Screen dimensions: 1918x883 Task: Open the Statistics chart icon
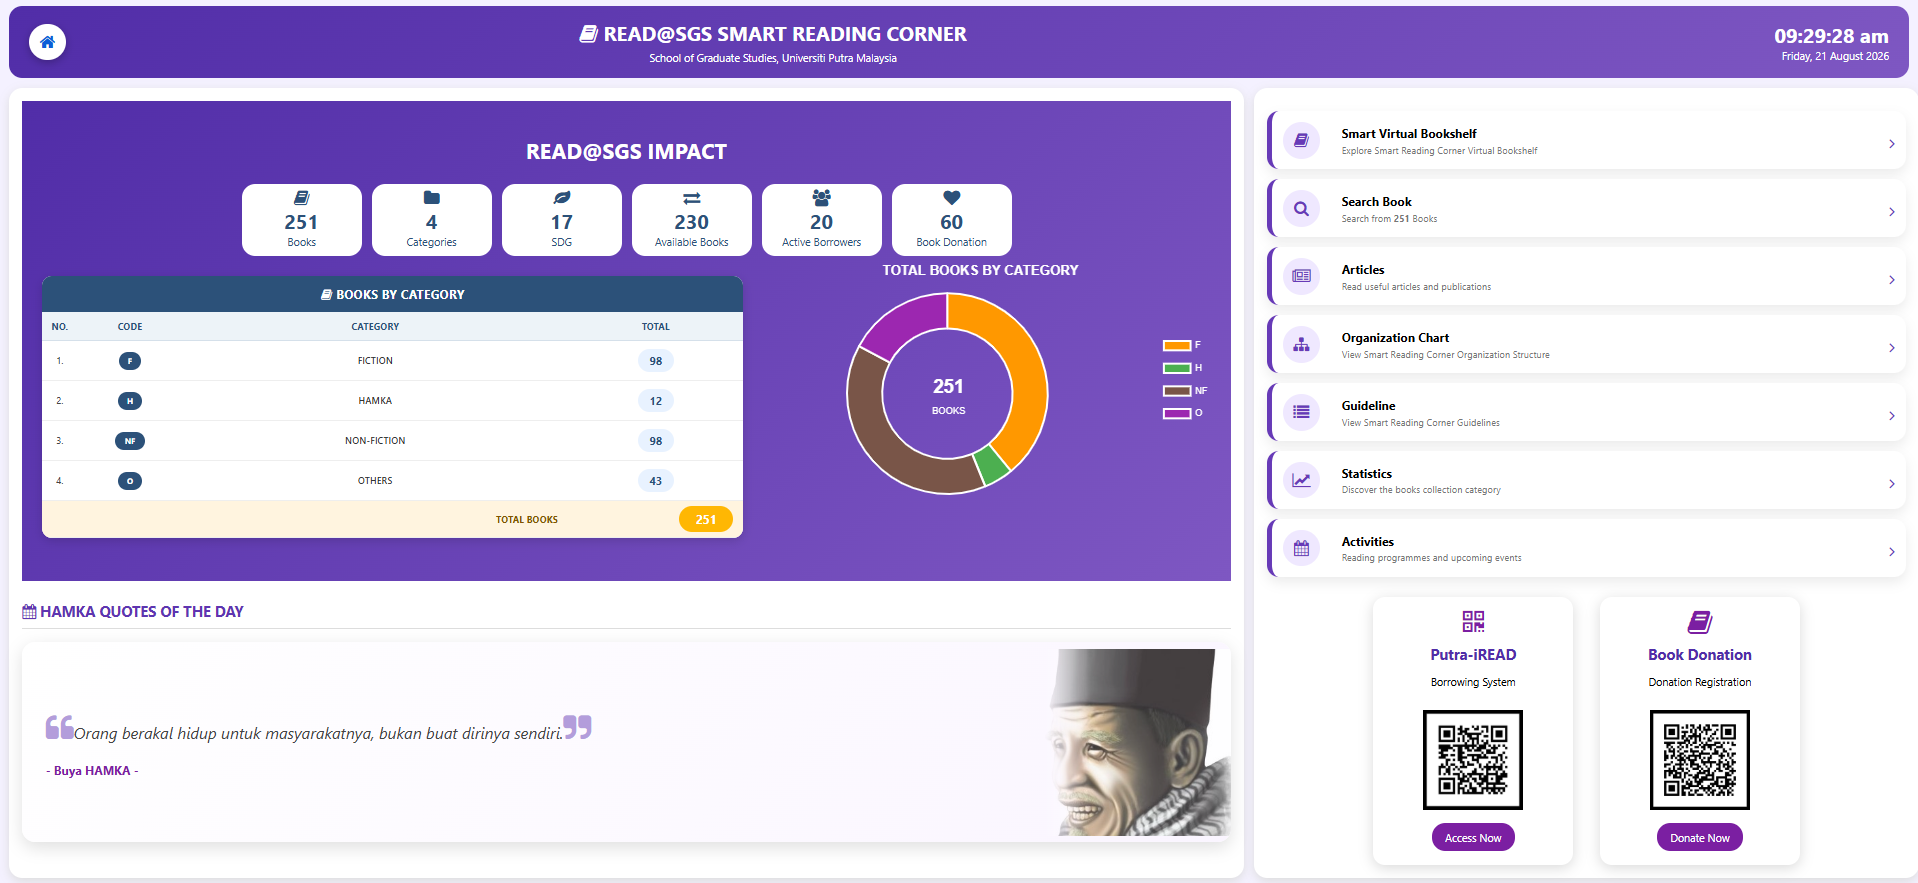click(x=1301, y=480)
